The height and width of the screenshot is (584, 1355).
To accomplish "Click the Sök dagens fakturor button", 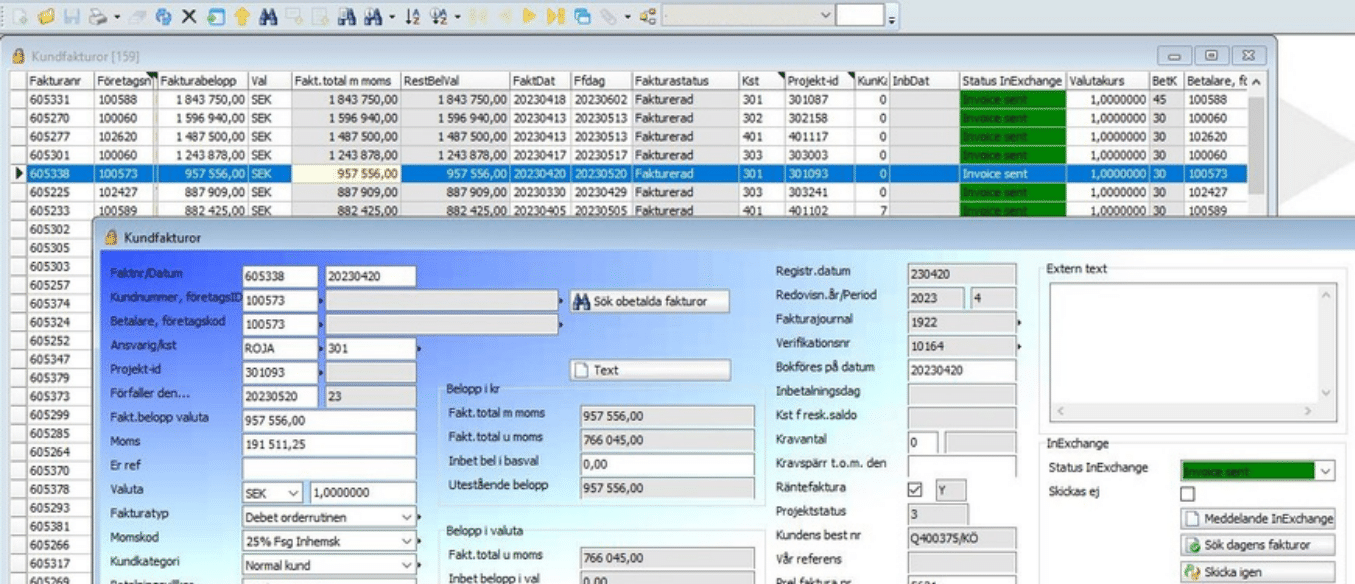I will pyautogui.click(x=1258, y=545).
